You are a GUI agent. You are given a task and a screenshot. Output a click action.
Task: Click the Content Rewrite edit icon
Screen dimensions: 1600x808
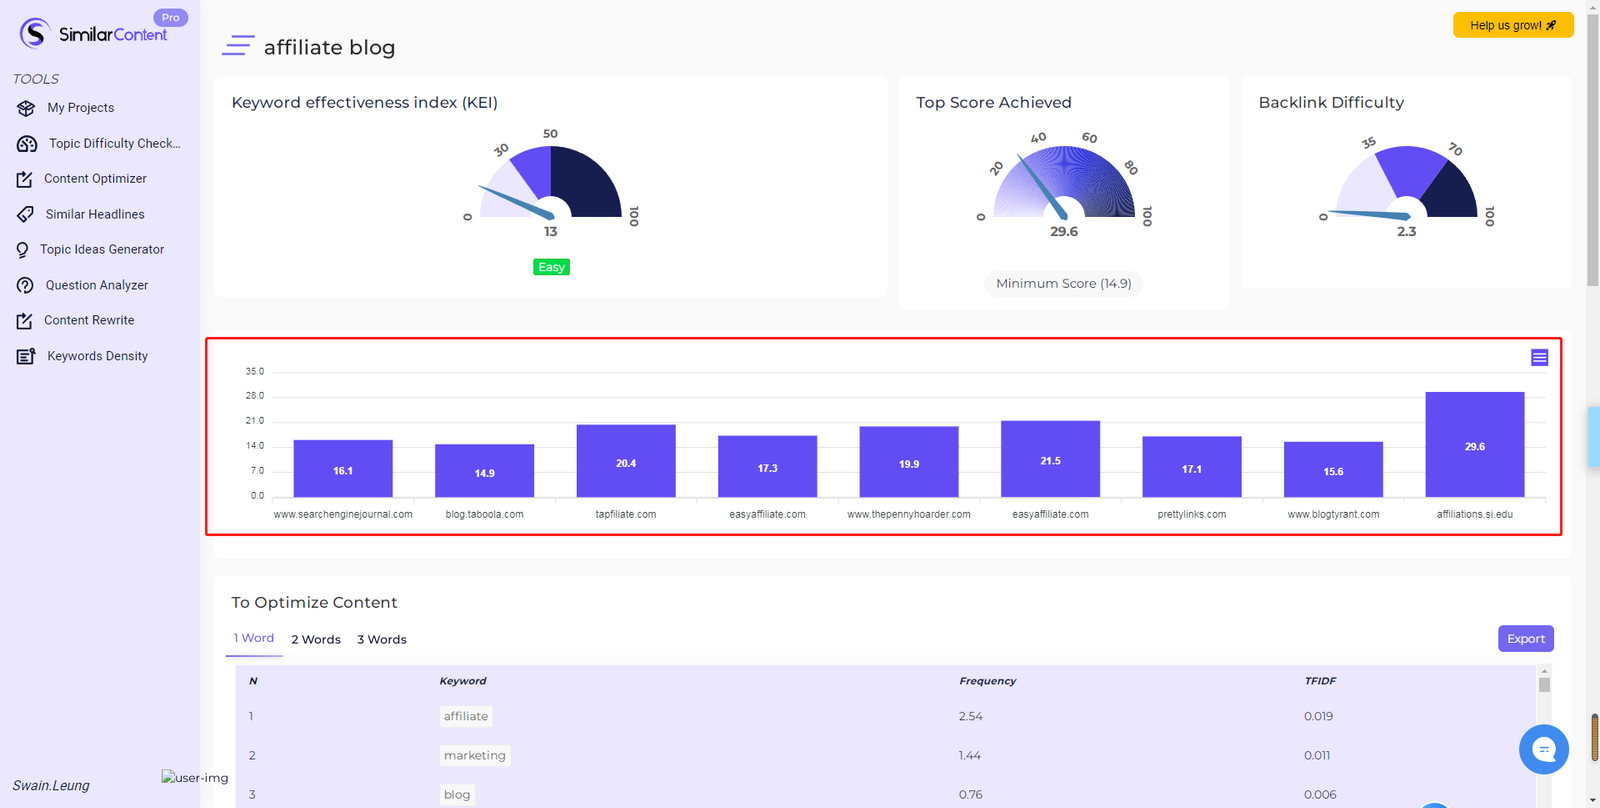pos(25,321)
